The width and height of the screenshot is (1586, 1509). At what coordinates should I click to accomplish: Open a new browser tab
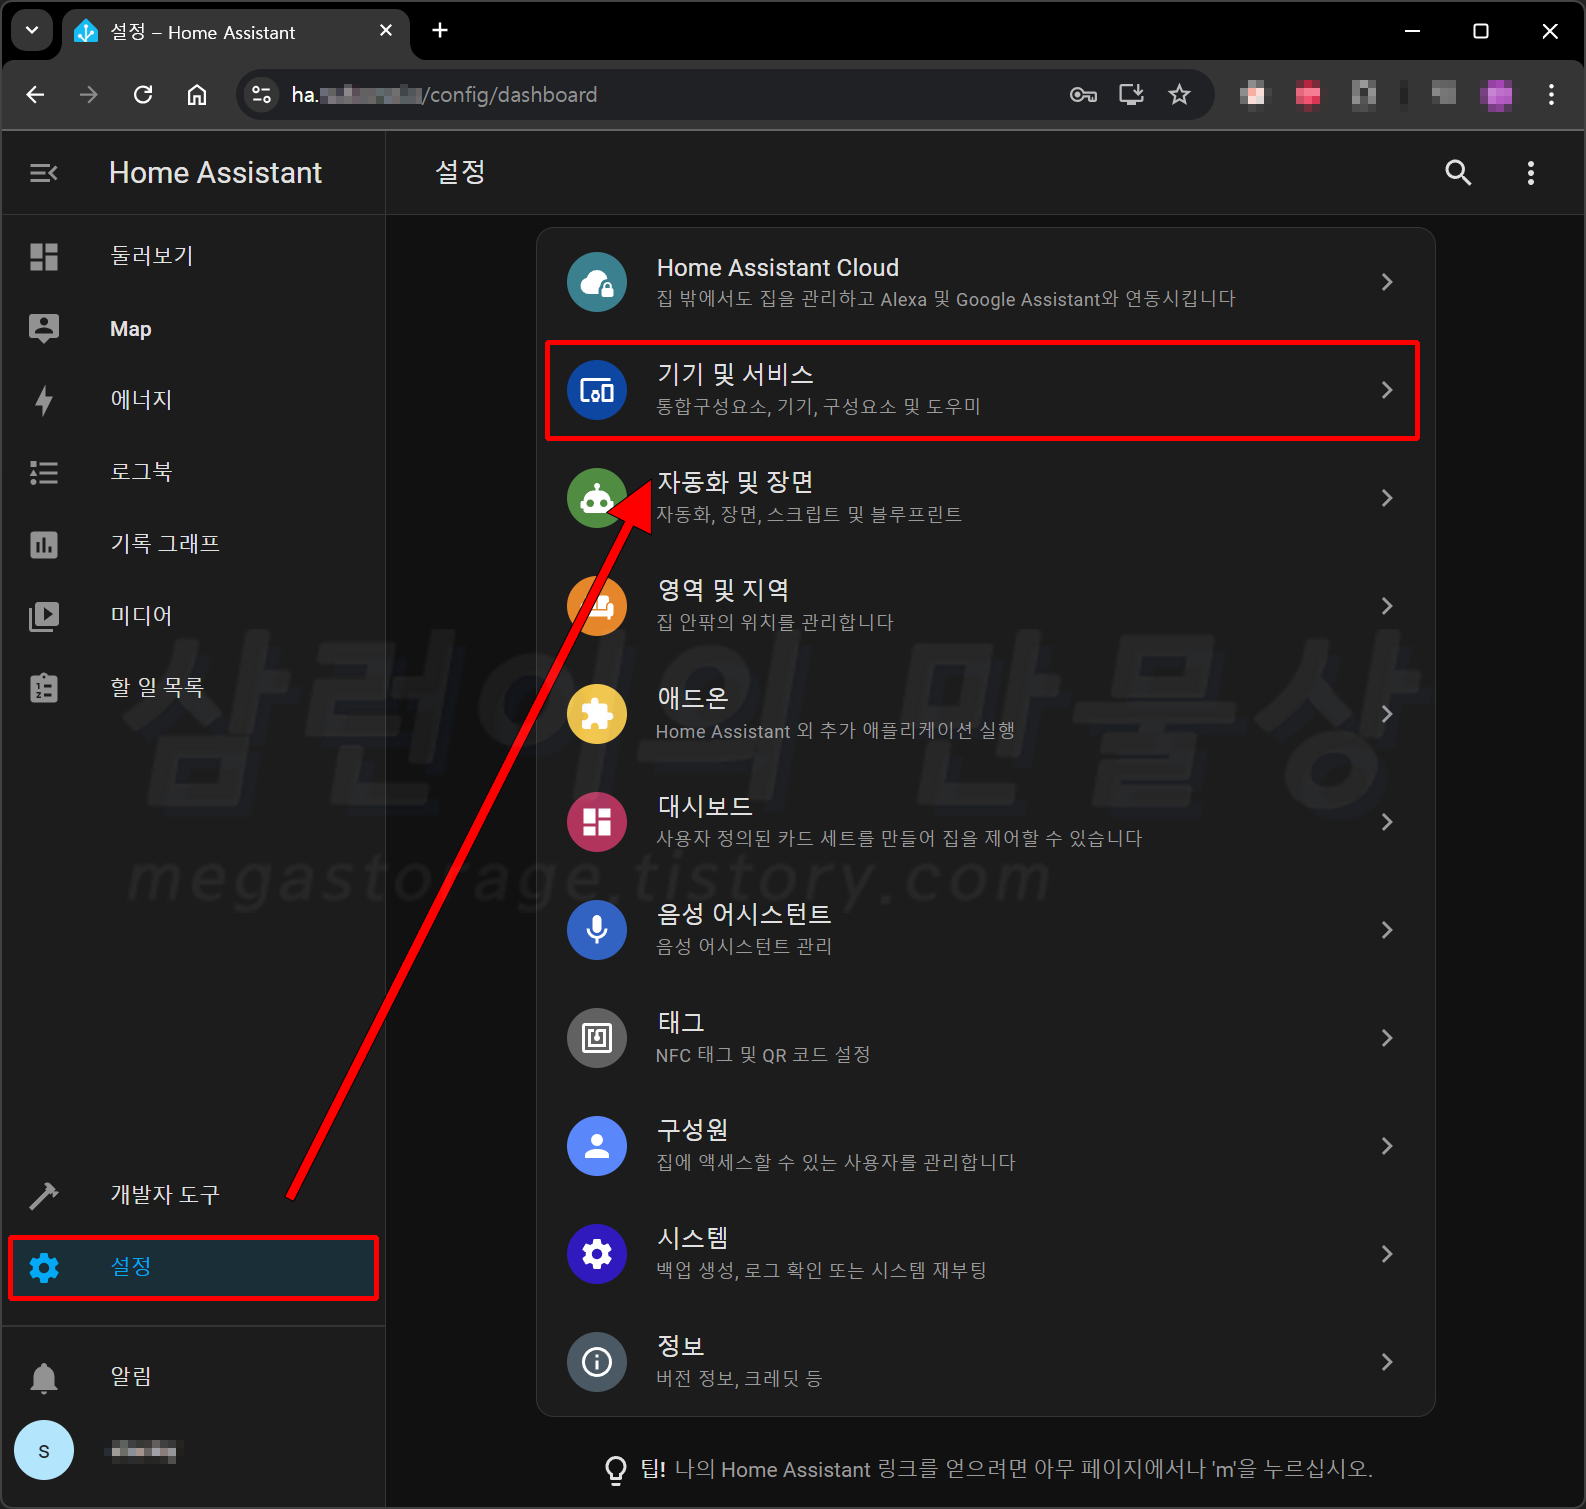pyautogui.click(x=440, y=31)
